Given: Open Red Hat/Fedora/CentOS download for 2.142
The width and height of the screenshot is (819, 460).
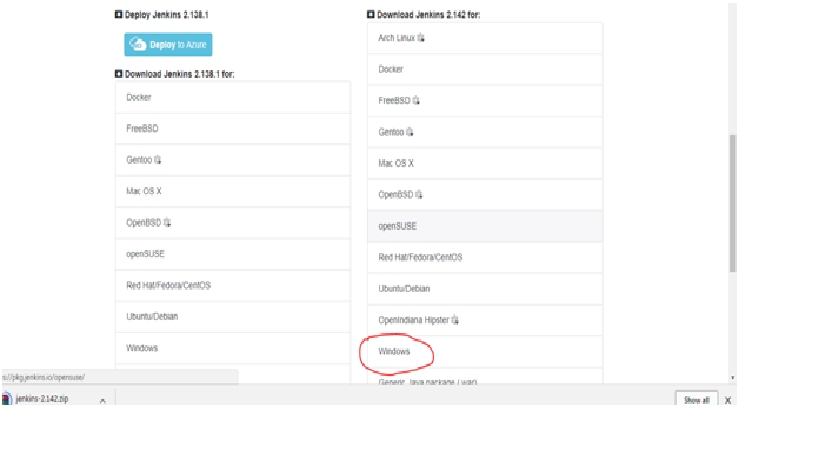Looking at the screenshot, I should coord(485,257).
